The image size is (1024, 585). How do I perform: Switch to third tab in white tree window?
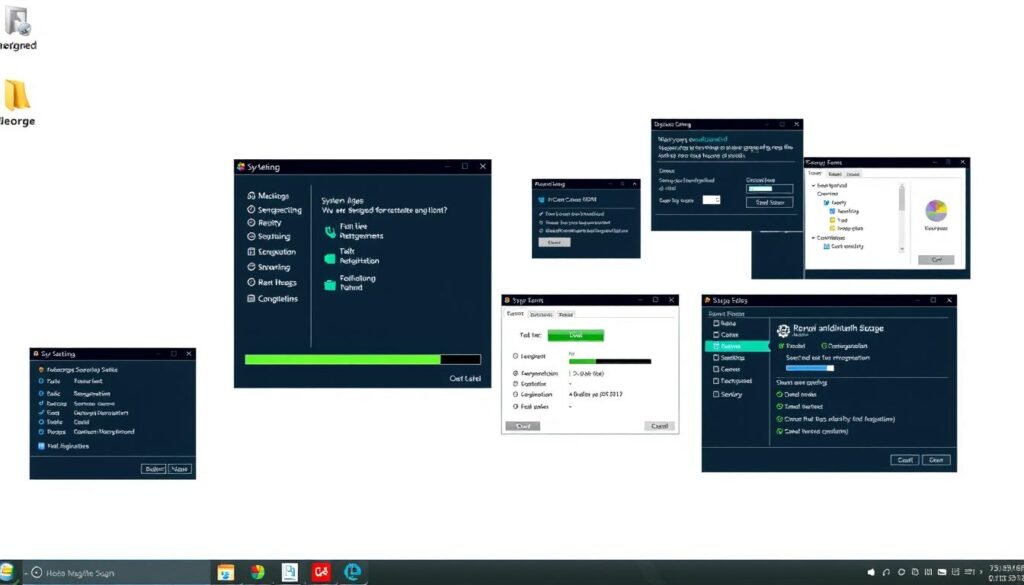(x=853, y=174)
